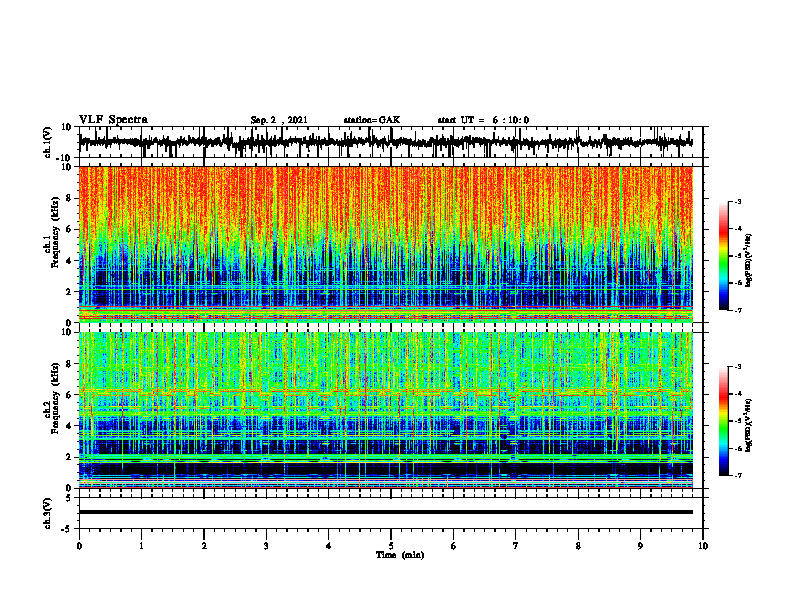The width and height of the screenshot is (792, 612).
Task: Click the 'station=GAK' label
Action: [x=372, y=120]
